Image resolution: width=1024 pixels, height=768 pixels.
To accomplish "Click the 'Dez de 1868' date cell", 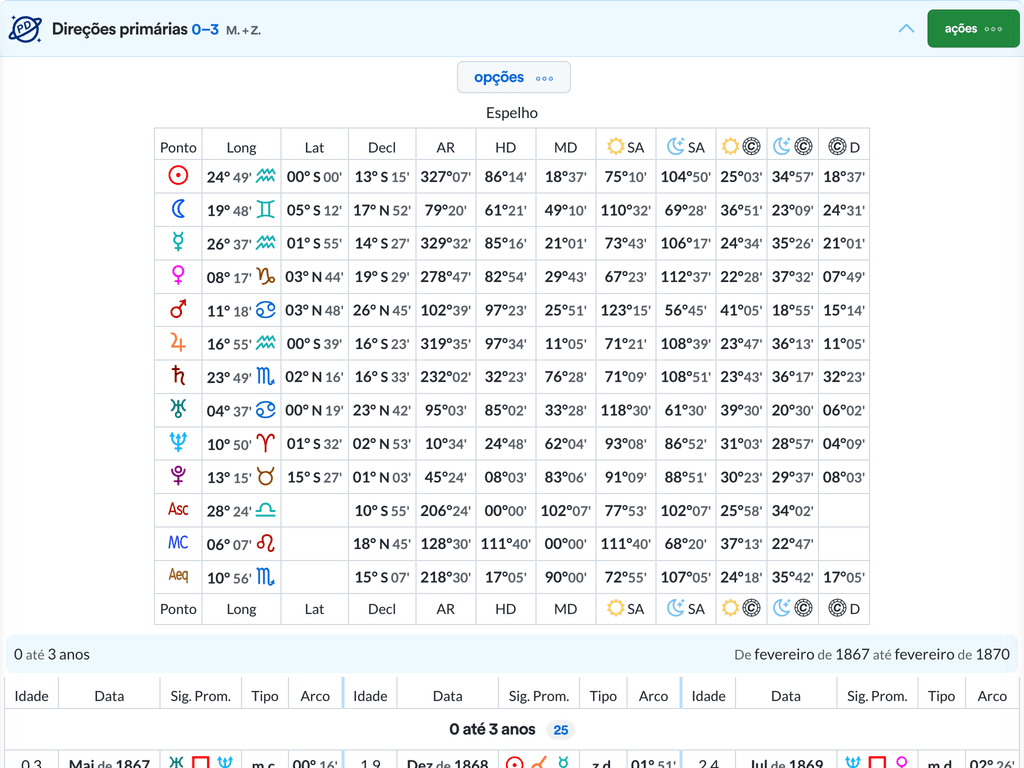I will pos(447,763).
